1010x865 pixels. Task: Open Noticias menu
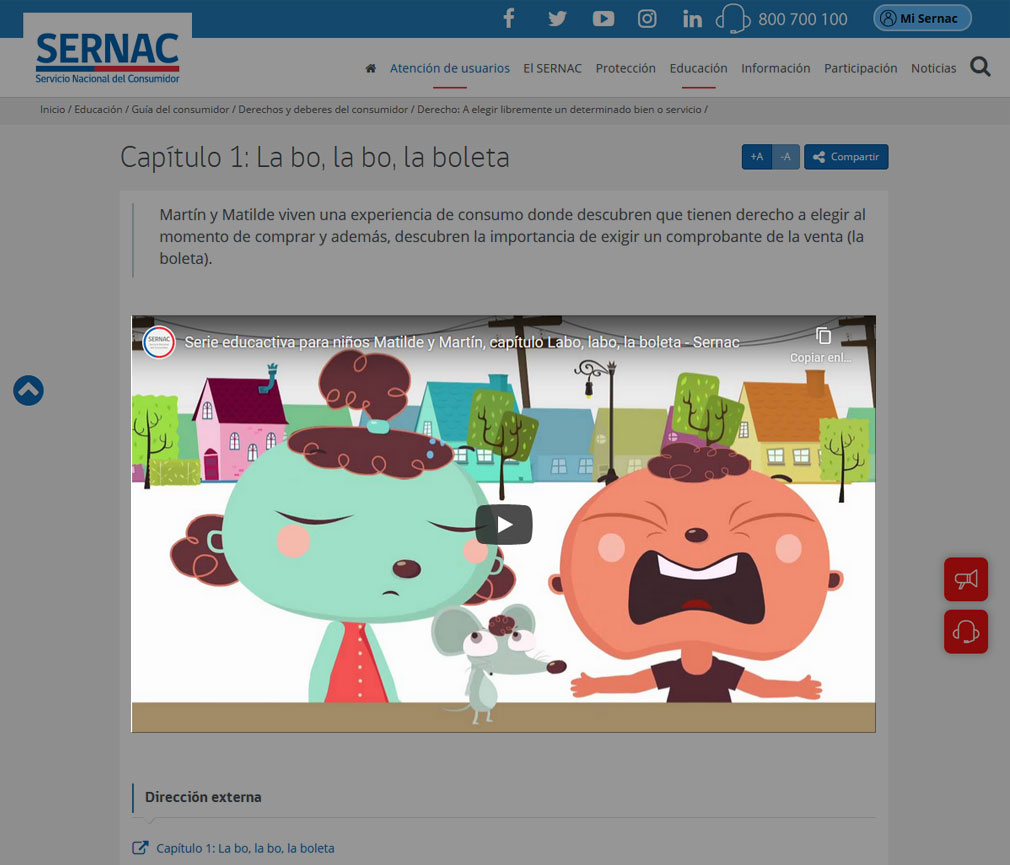[x=933, y=68]
